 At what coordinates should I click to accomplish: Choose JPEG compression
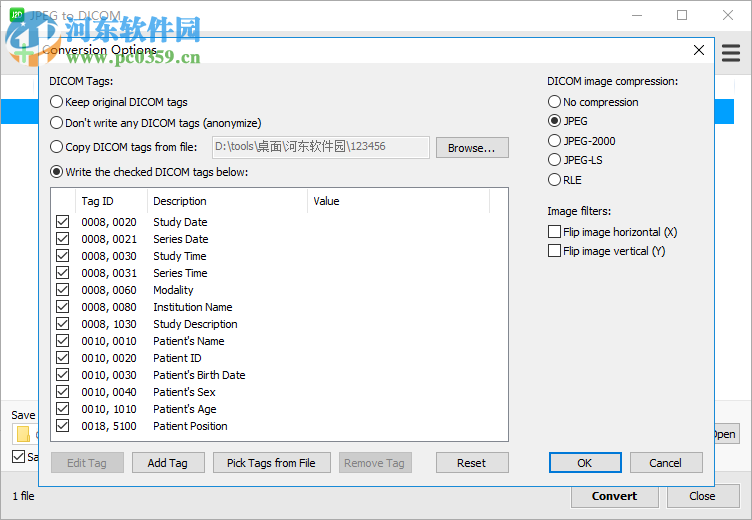coord(568,121)
